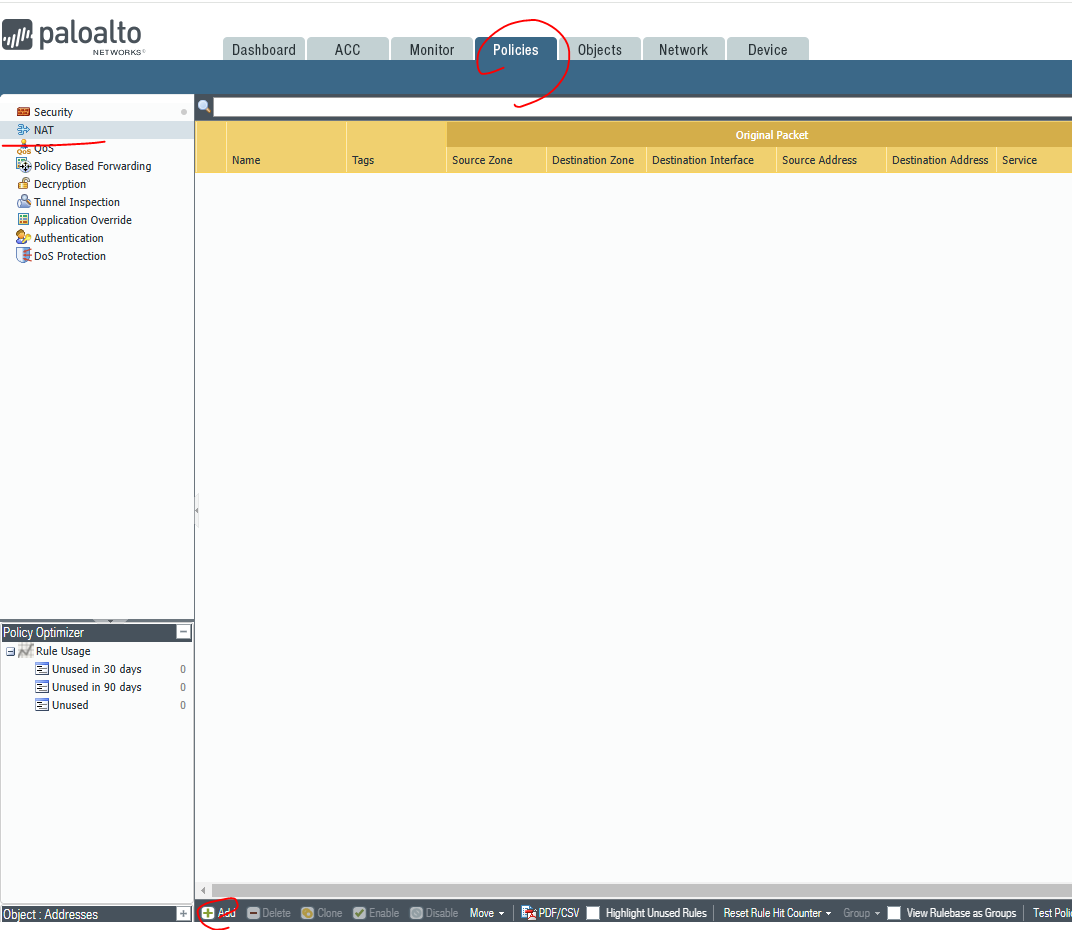Click the Tags column header
This screenshot has height=930, width=1072.
397,160
